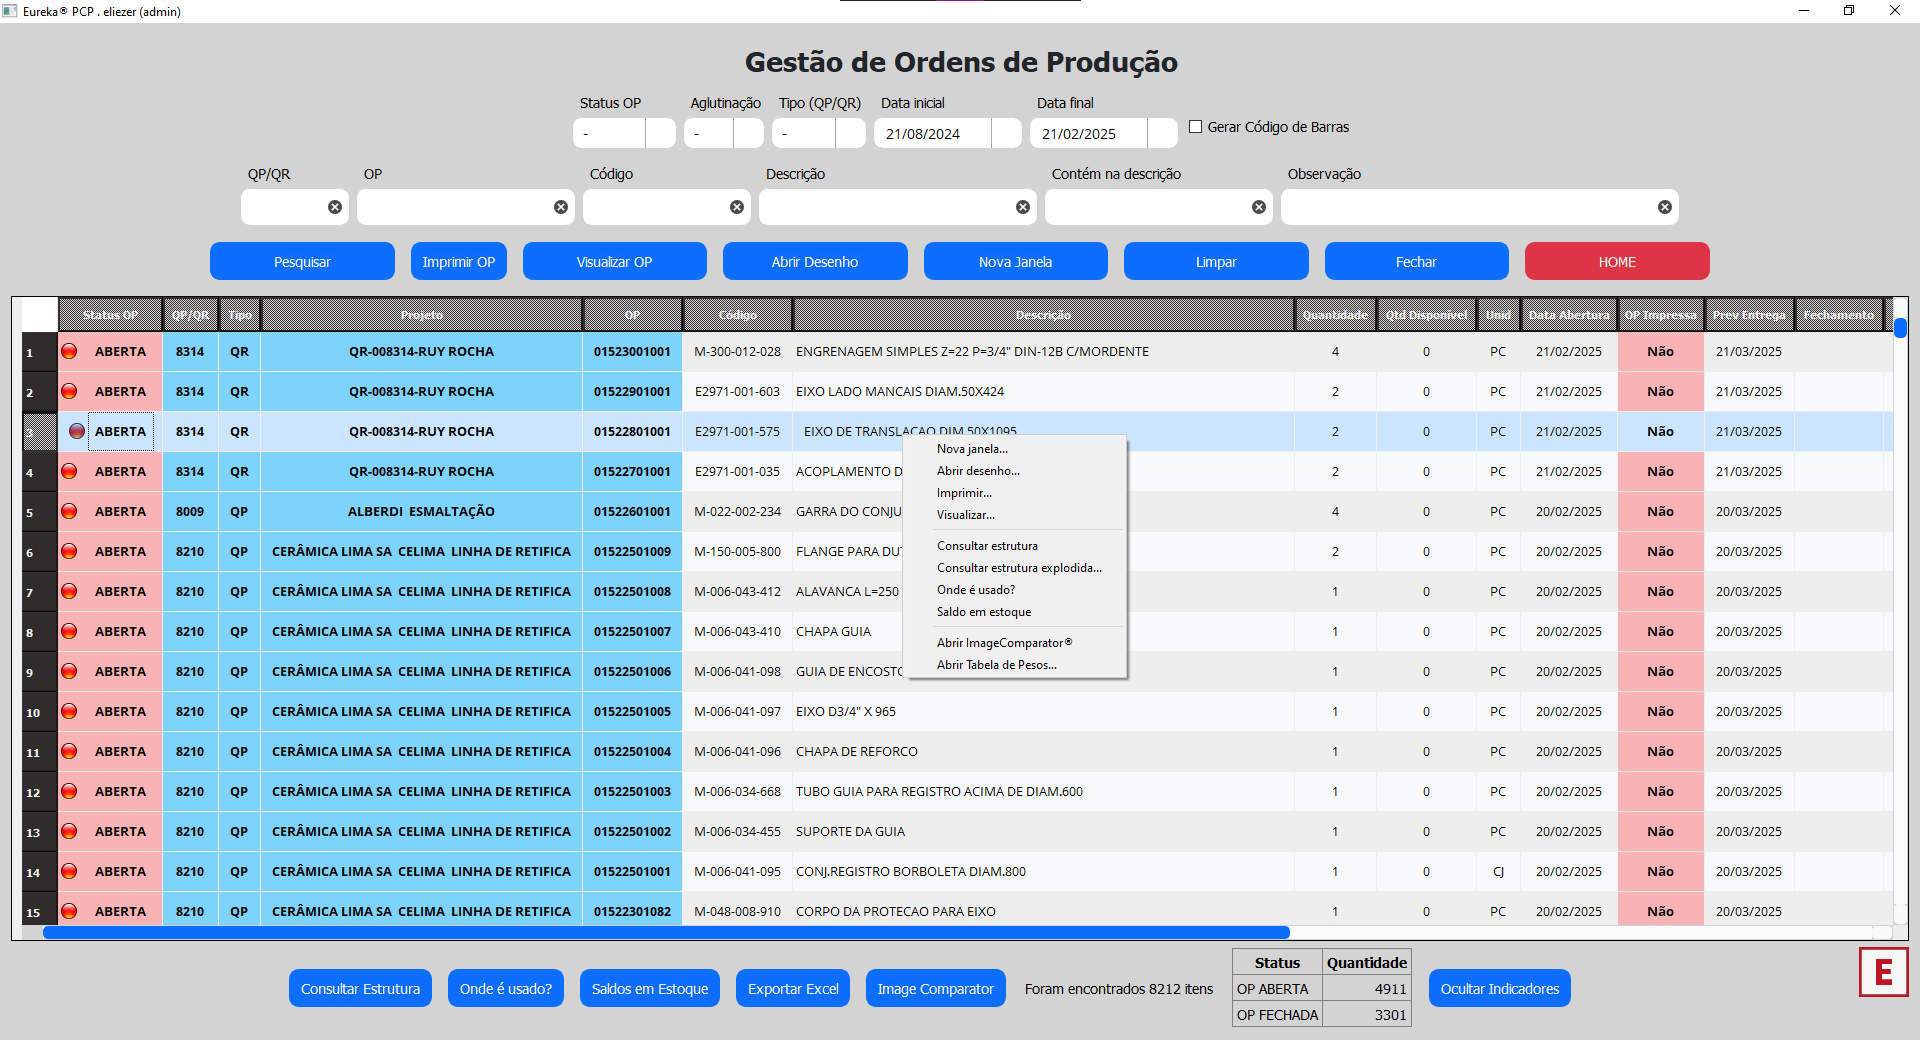Click red status dot of OP 01522501004
This screenshot has width=1920, height=1040.
69,751
